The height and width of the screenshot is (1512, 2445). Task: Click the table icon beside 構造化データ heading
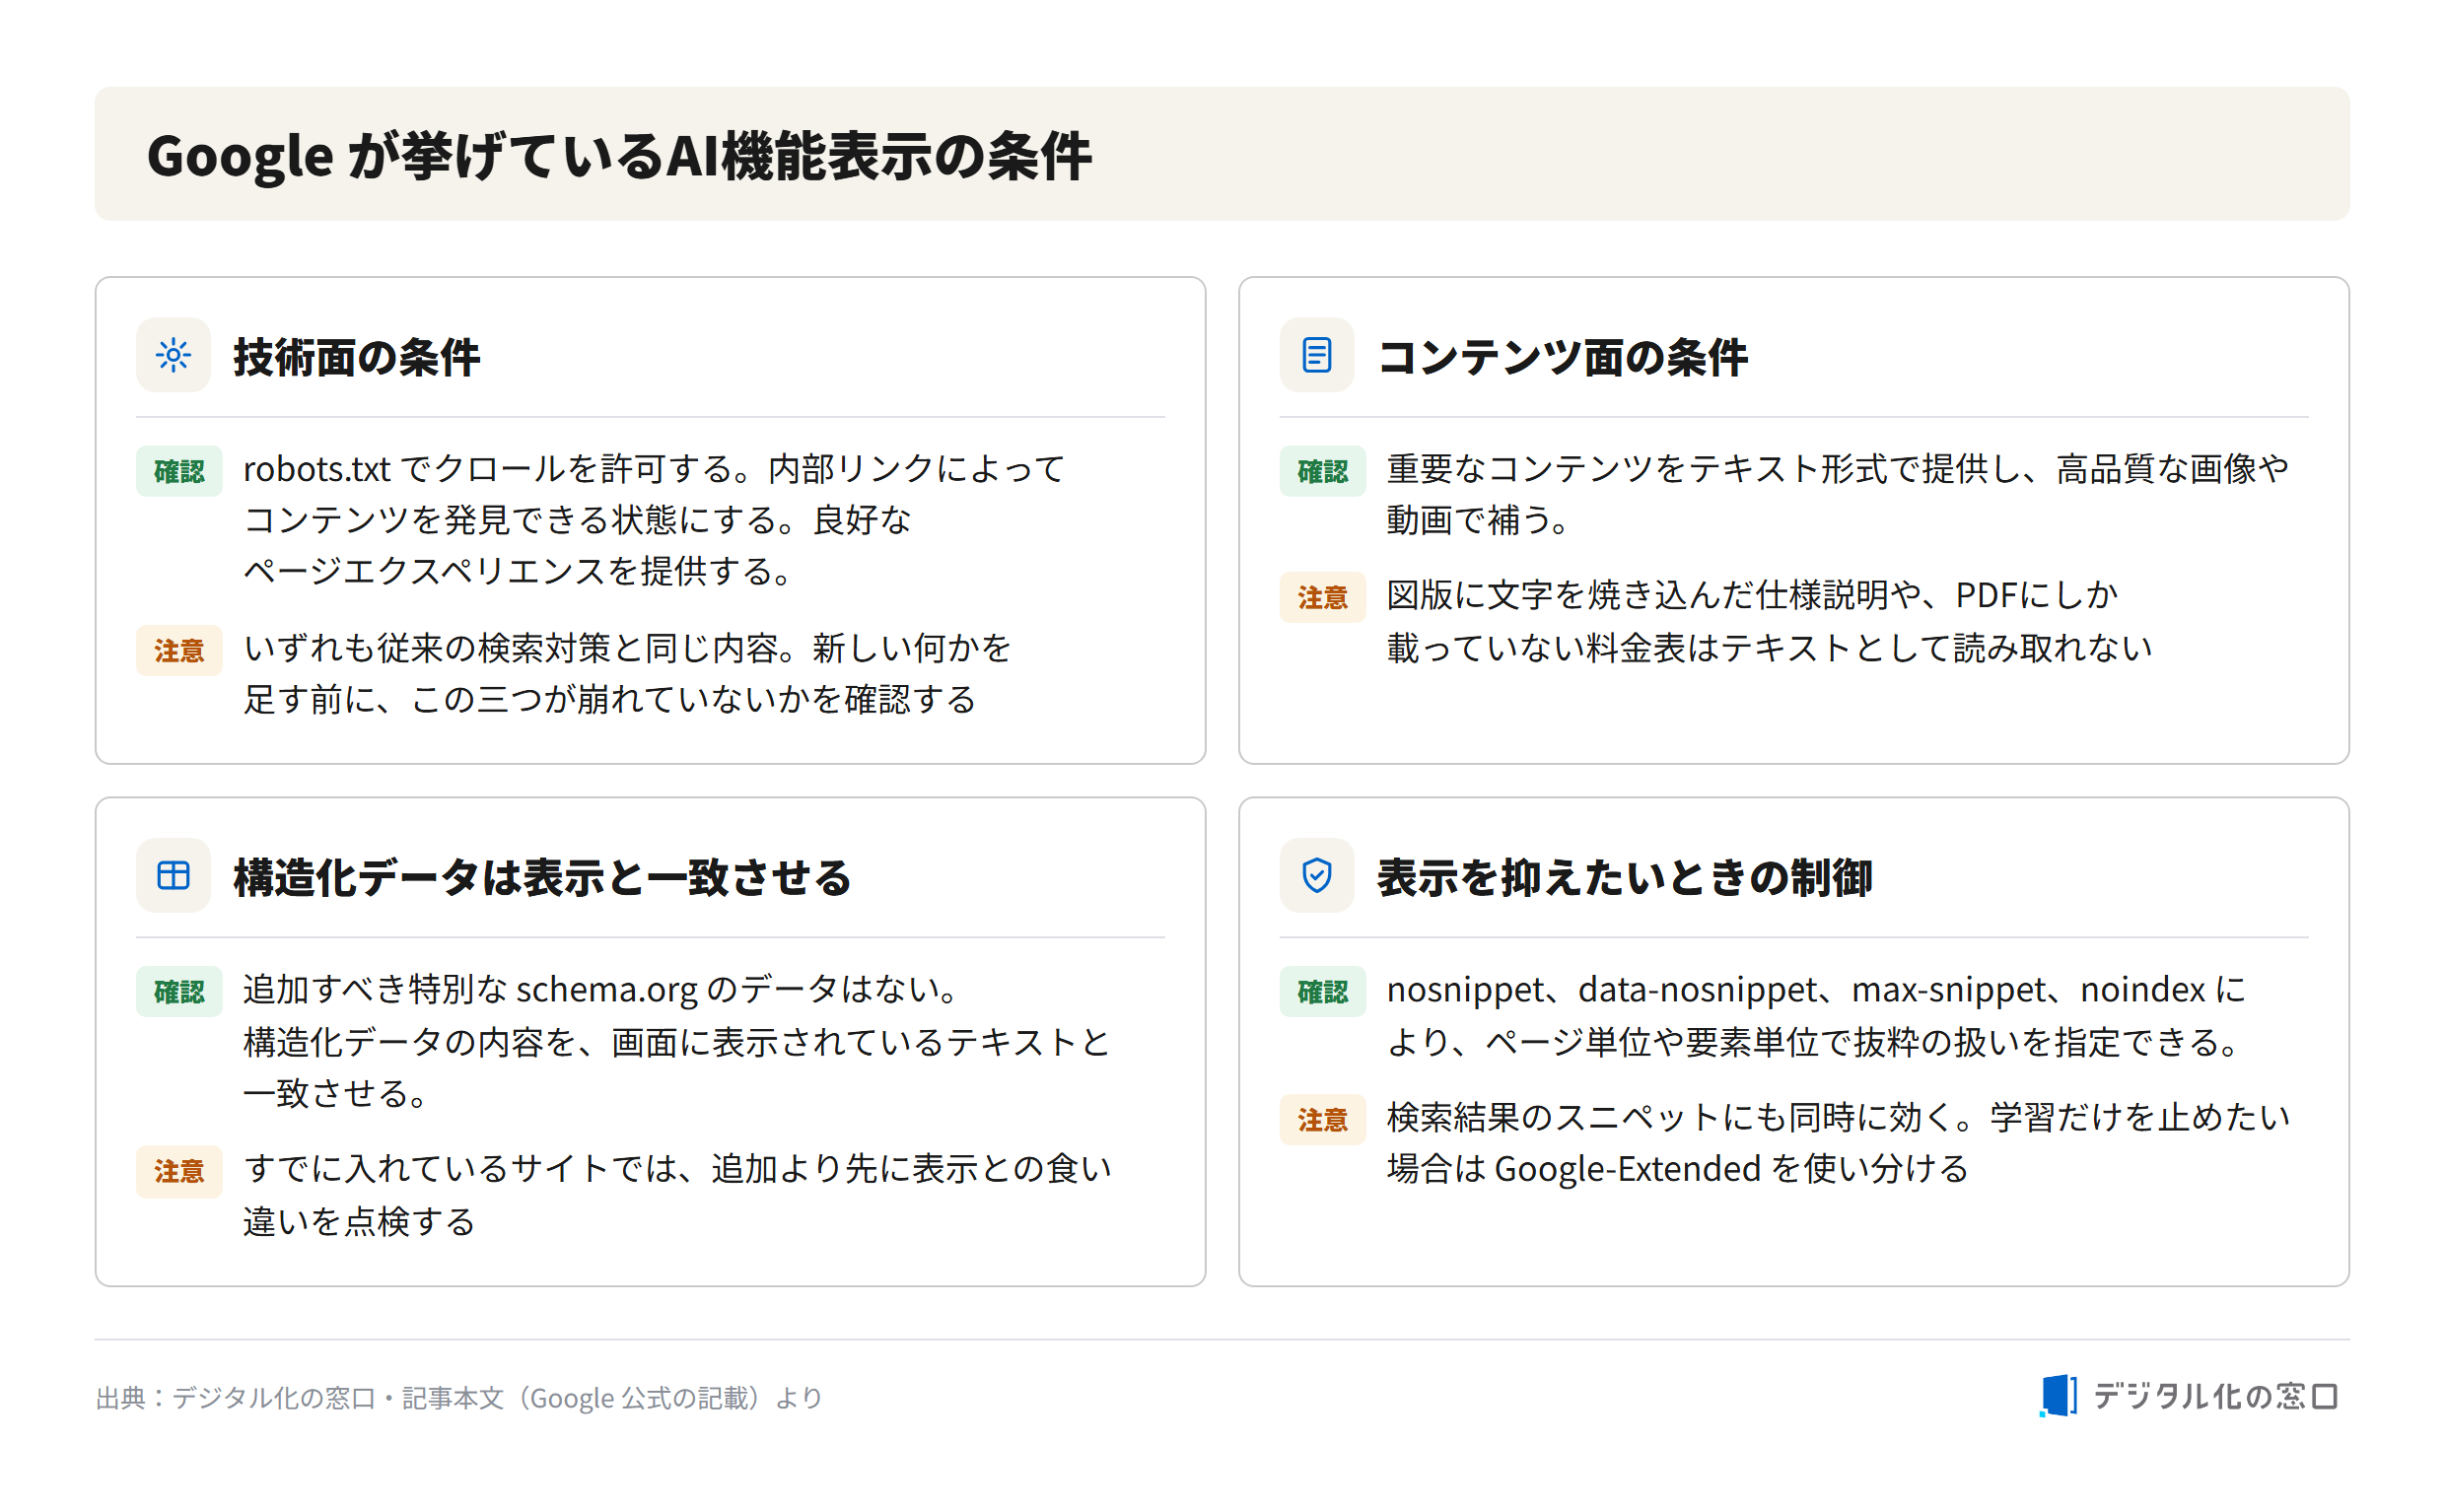[173, 875]
